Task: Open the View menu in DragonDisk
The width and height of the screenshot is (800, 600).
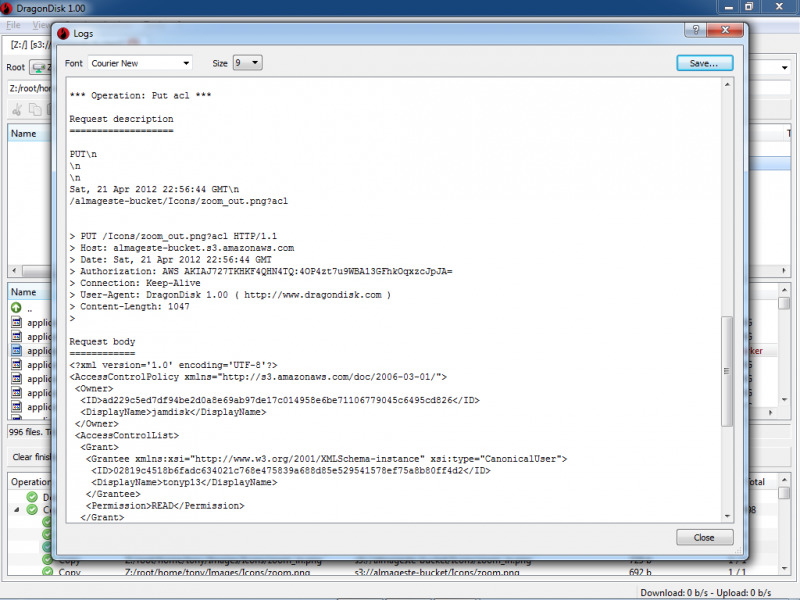Action: (41, 24)
